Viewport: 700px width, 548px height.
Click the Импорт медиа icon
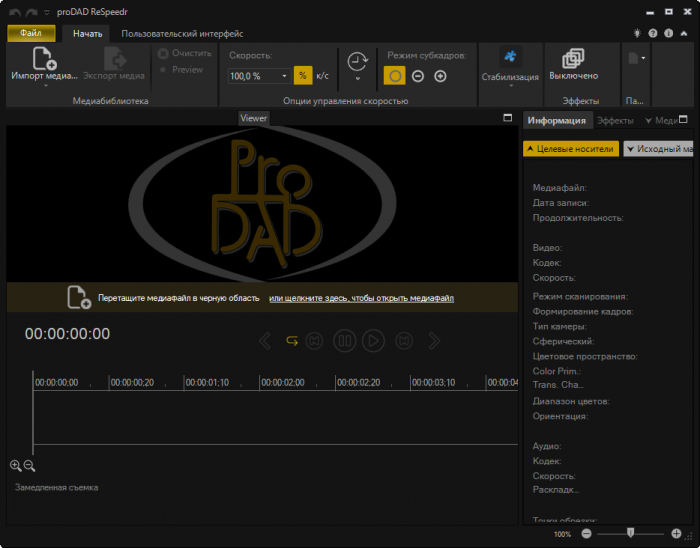(44, 59)
